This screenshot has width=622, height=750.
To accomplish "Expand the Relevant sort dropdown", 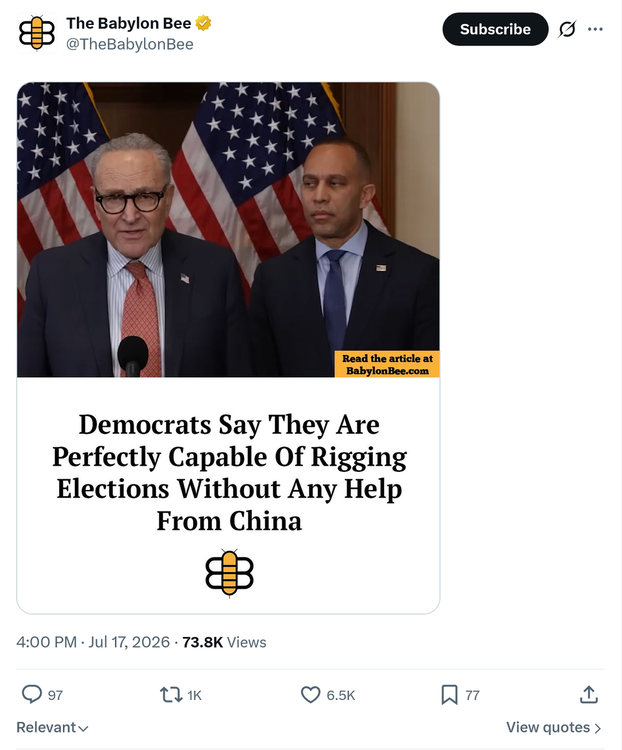I will point(53,728).
